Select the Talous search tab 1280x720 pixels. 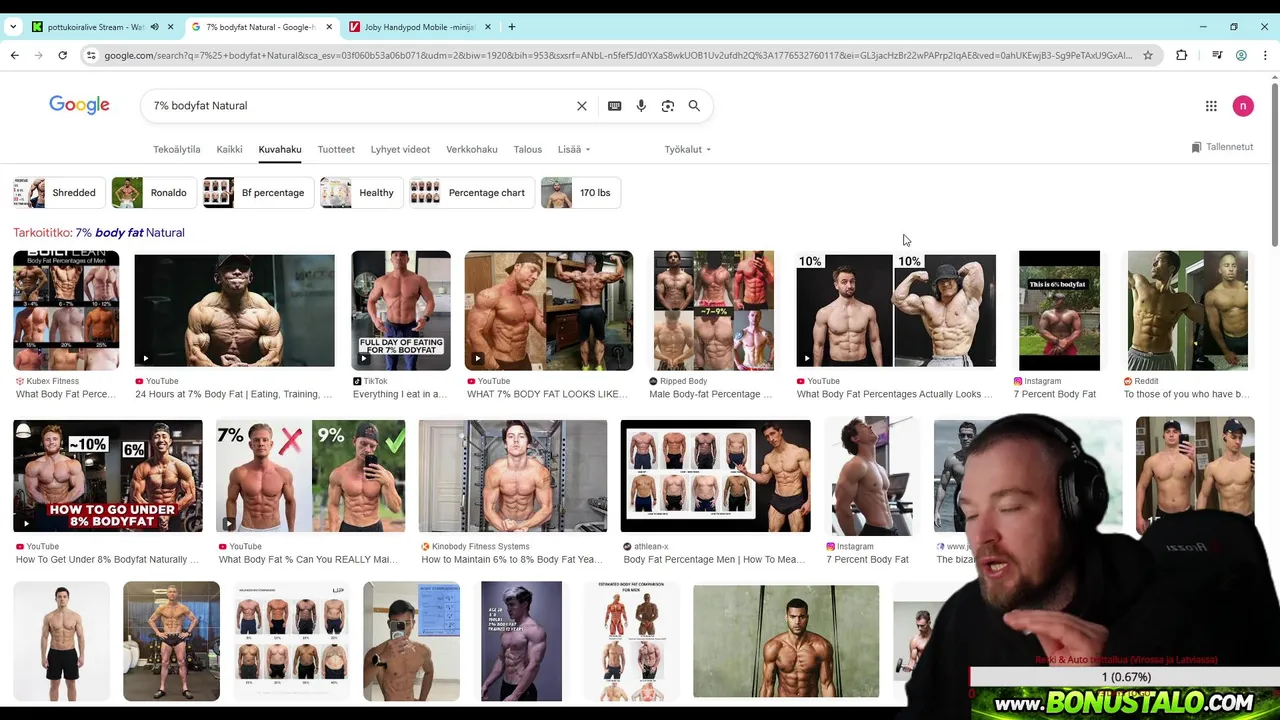point(527,149)
